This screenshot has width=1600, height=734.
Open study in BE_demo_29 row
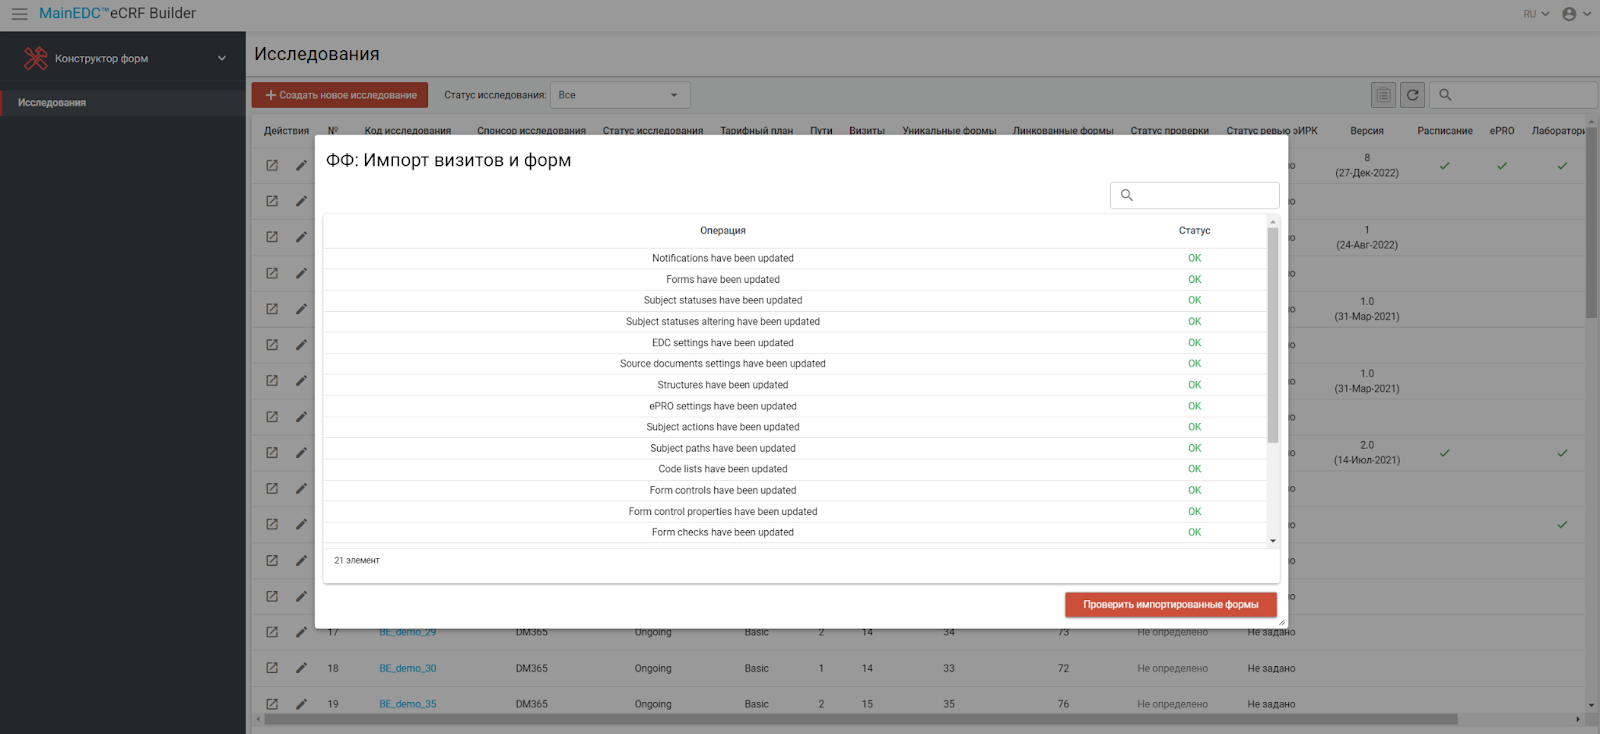pos(272,632)
